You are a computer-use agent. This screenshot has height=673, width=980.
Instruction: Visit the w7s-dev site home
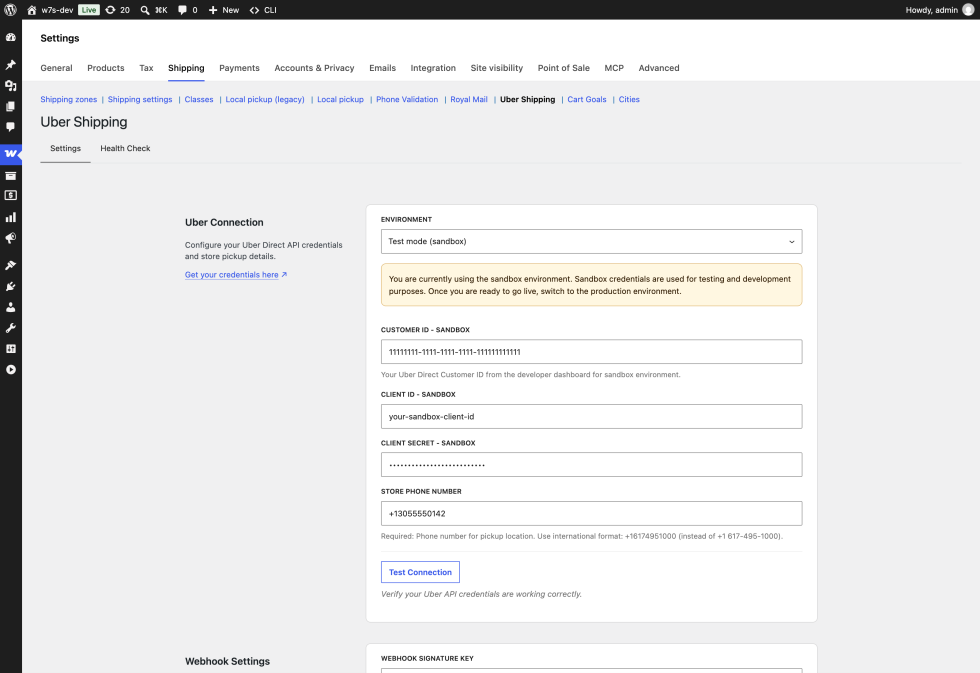click(x=50, y=10)
